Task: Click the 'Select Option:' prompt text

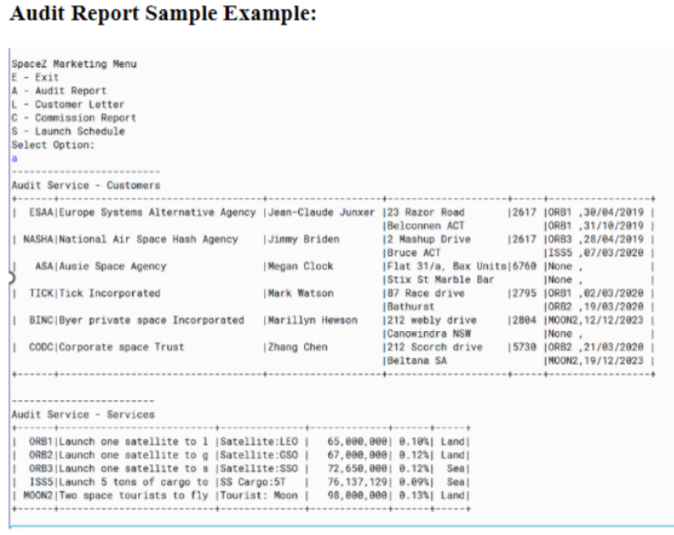Action: (x=53, y=145)
